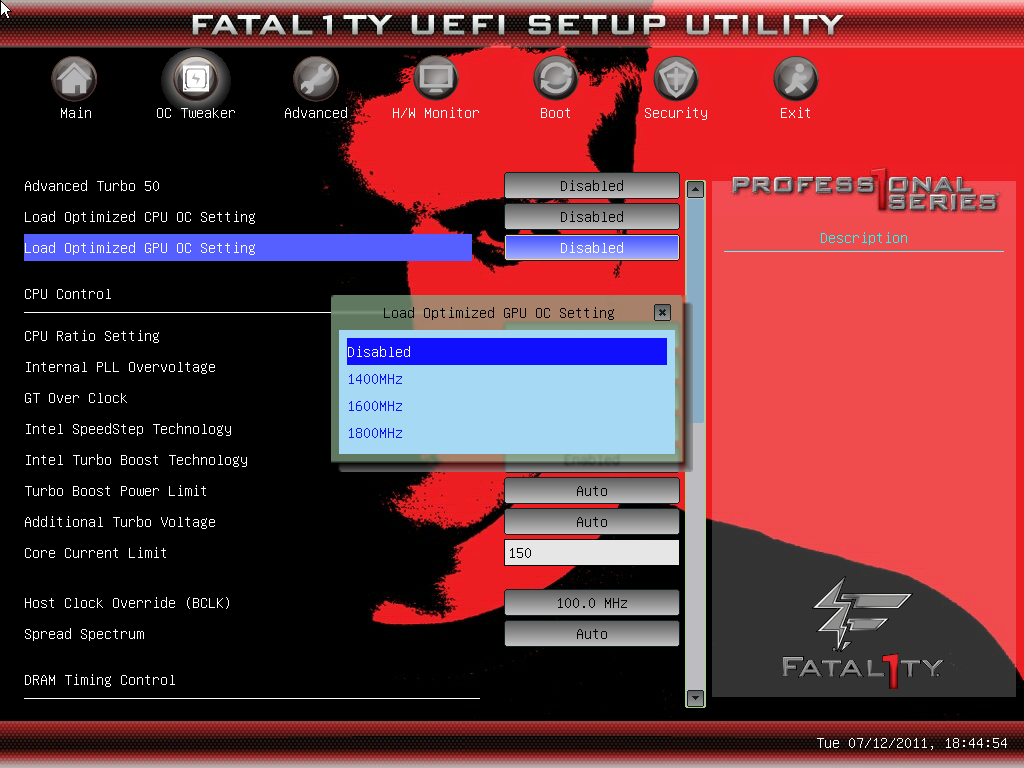Click Host Clock Override 100.0 MHz button

point(591,603)
